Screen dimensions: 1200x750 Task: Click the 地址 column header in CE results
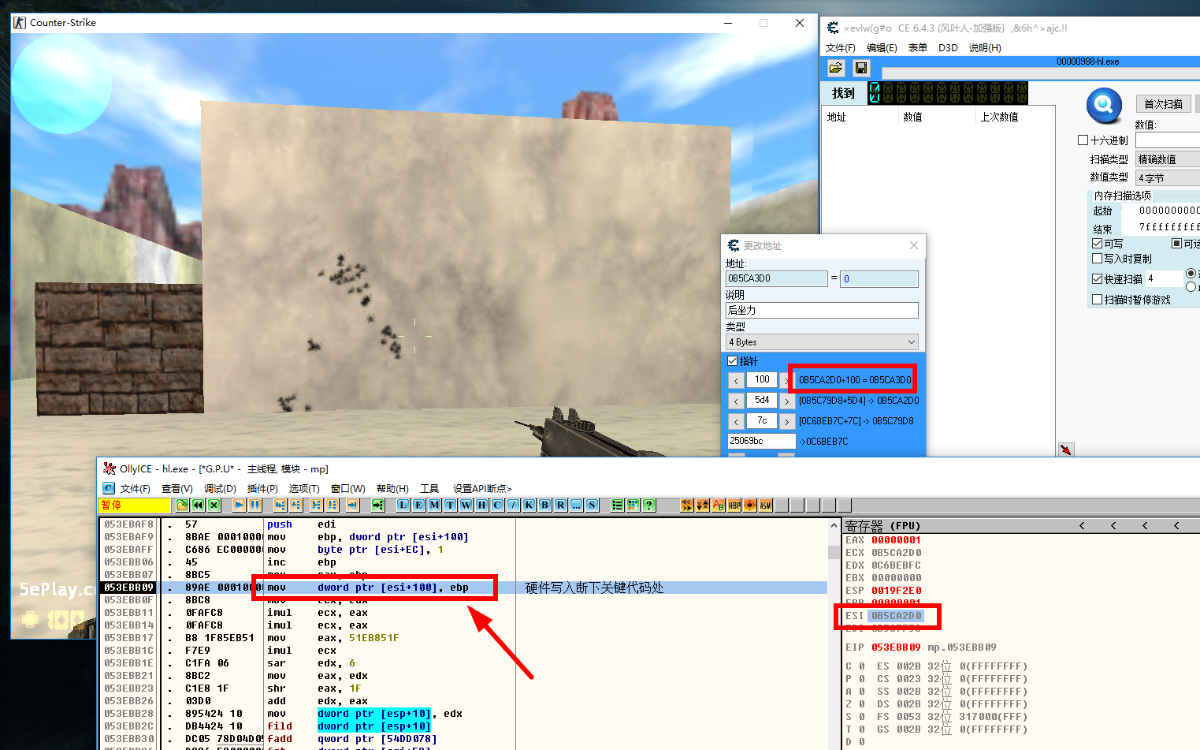859,117
